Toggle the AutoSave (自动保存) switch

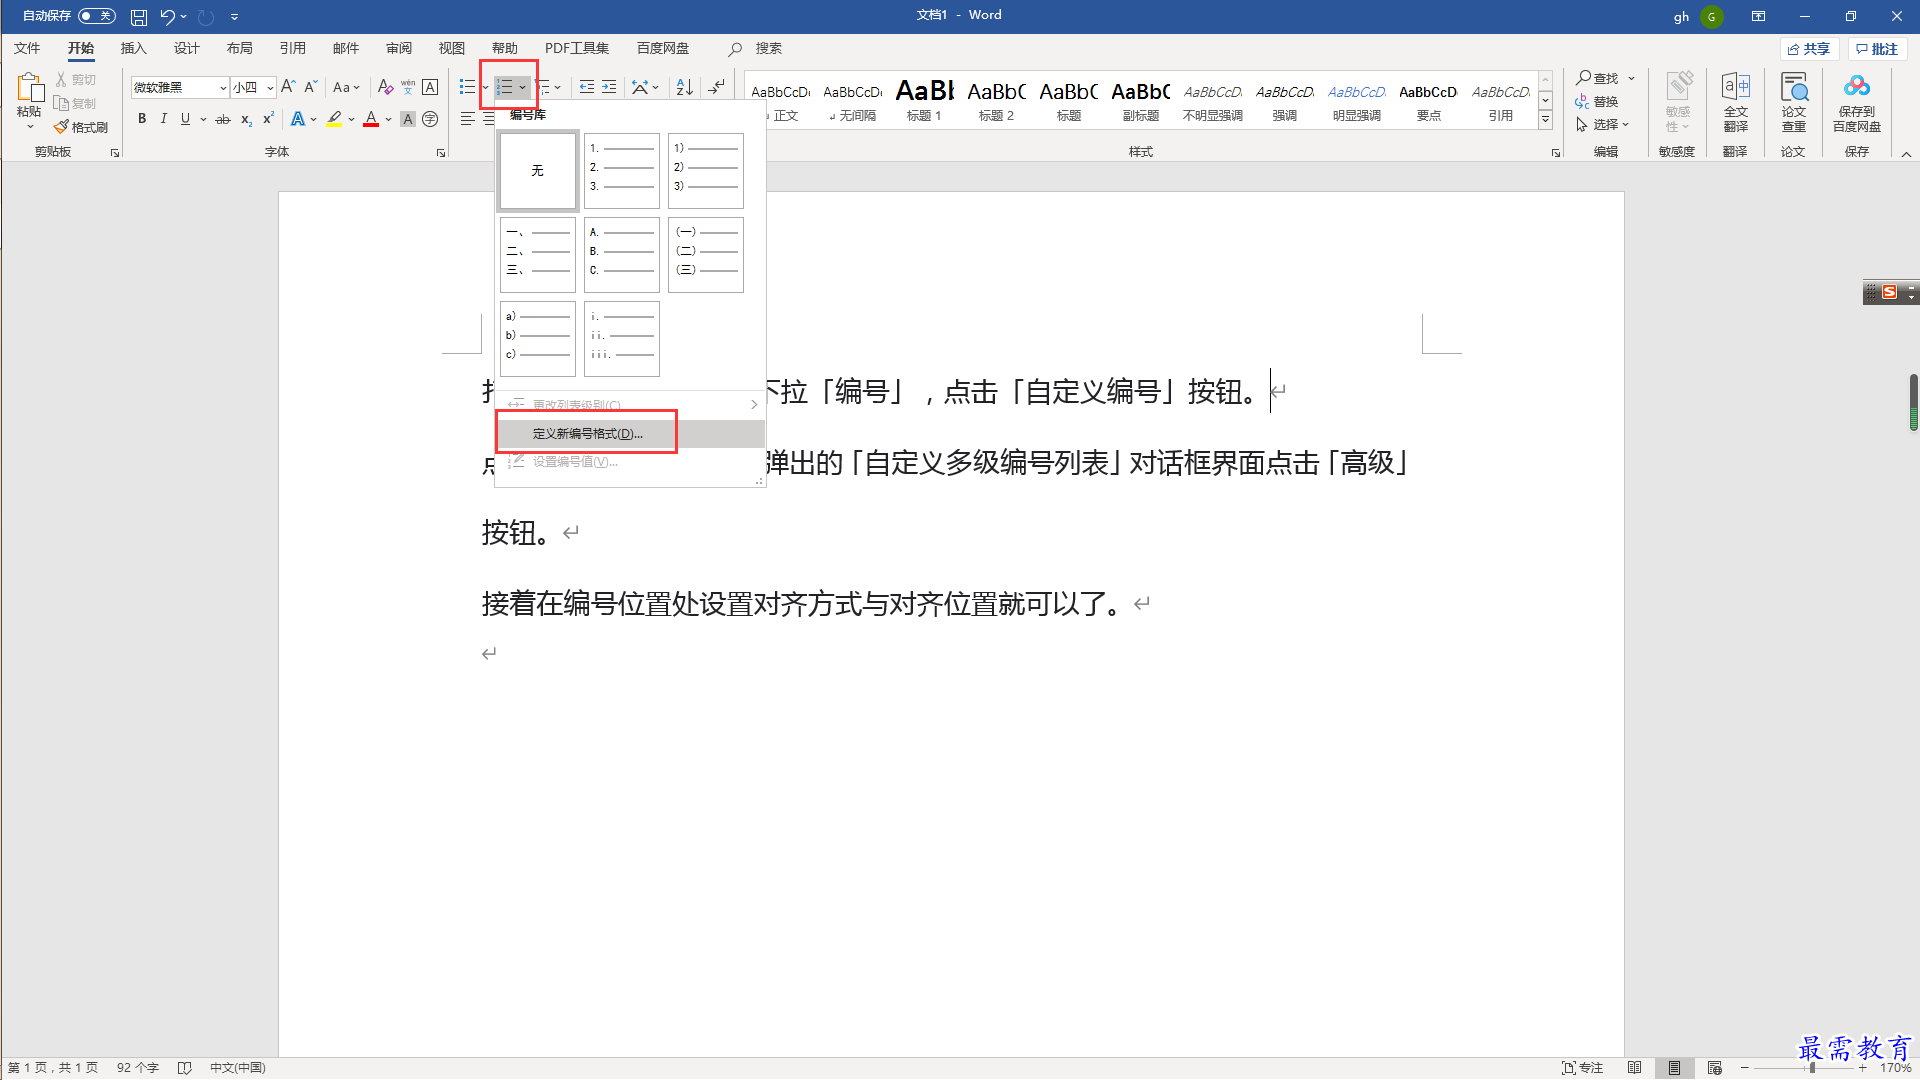[97, 16]
